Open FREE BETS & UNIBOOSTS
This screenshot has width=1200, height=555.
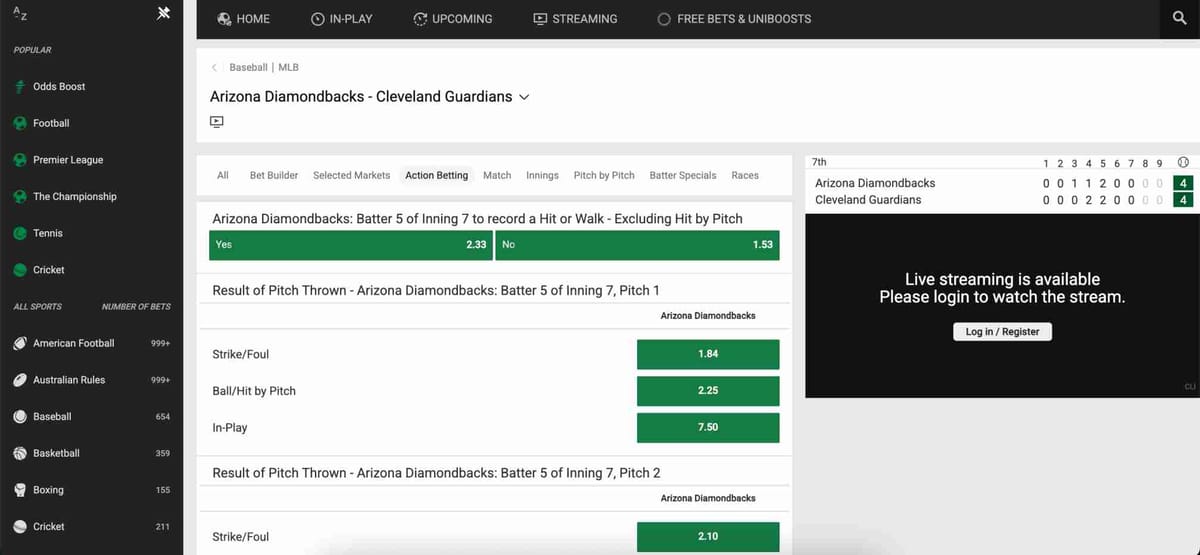[735, 19]
